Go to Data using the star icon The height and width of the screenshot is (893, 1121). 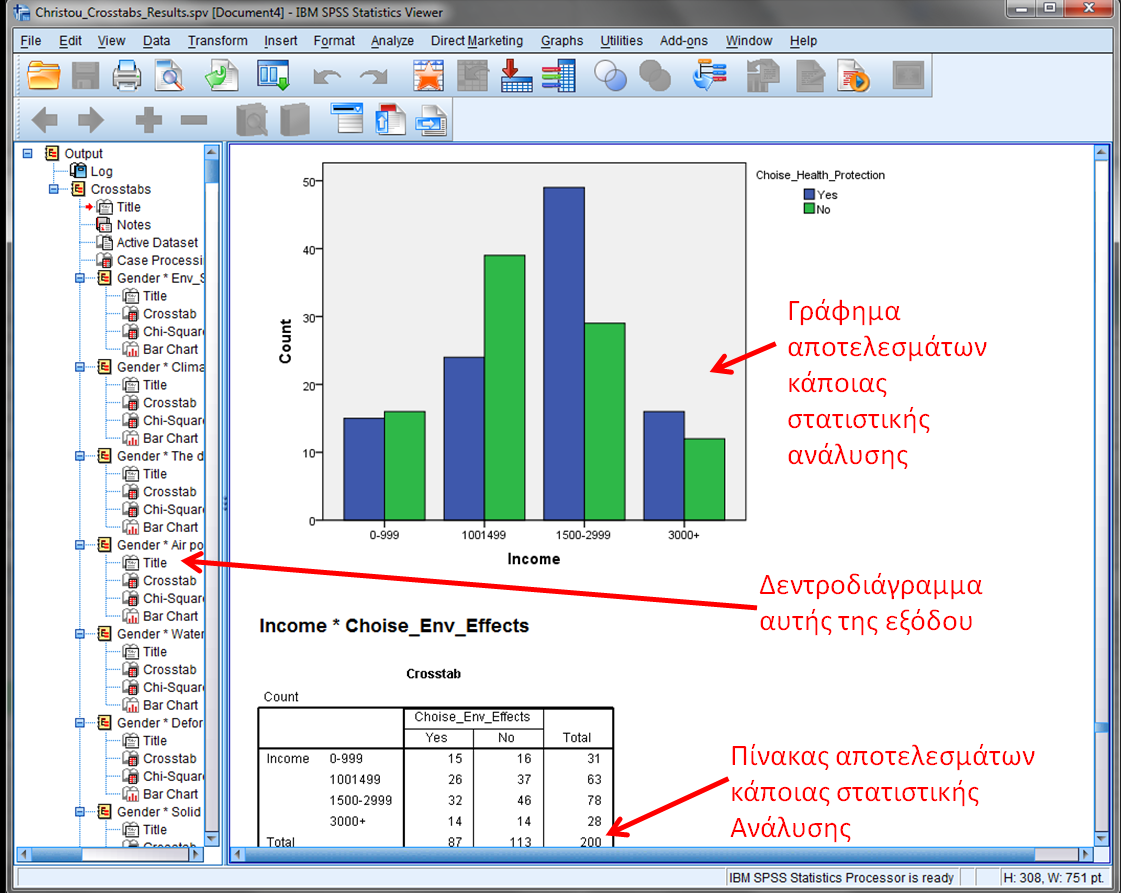pos(428,76)
